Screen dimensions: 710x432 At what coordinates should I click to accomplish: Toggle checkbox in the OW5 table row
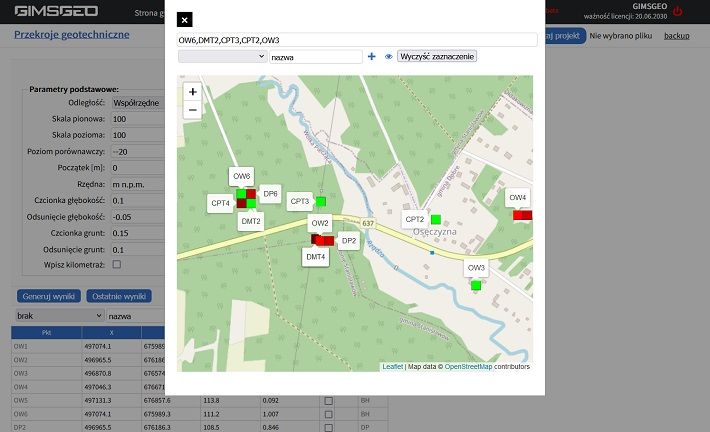[329, 401]
